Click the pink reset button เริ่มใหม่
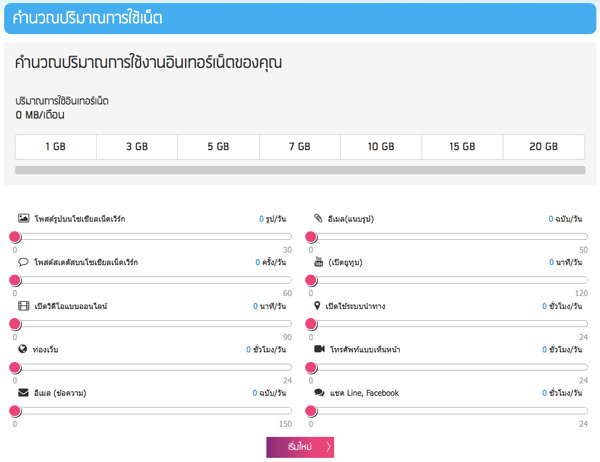 coord(300,447)
